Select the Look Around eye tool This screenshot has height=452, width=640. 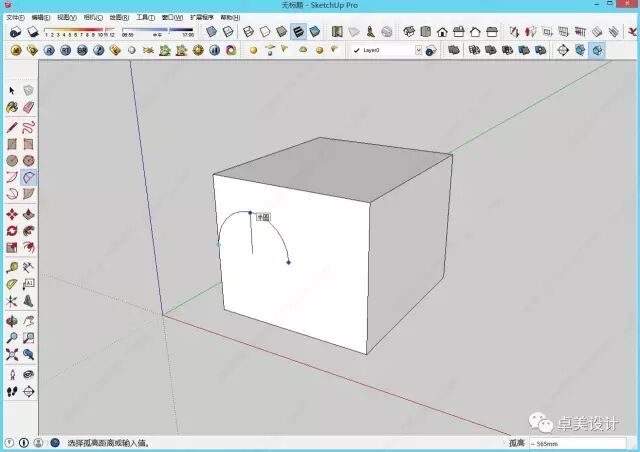point(29,375)
